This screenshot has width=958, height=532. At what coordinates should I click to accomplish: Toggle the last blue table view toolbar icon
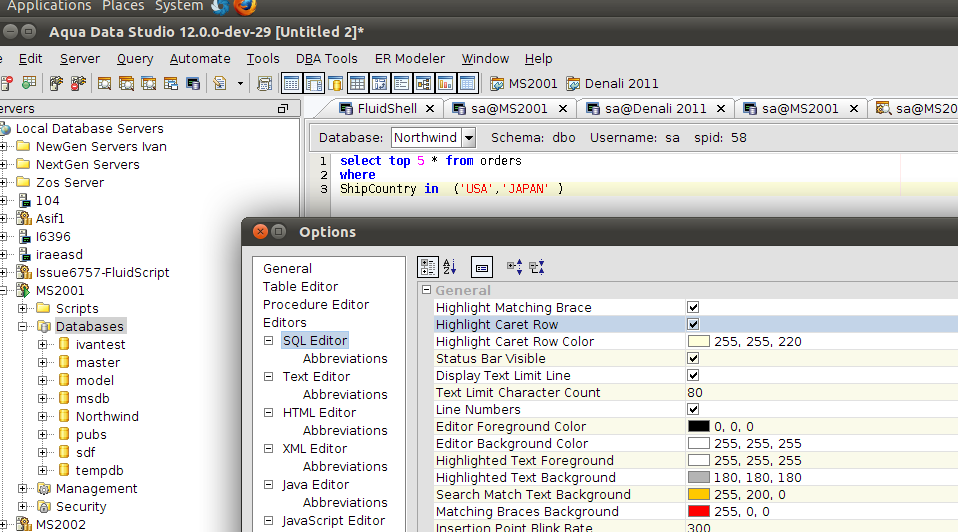pyautogui.click(x=467, y=83)
